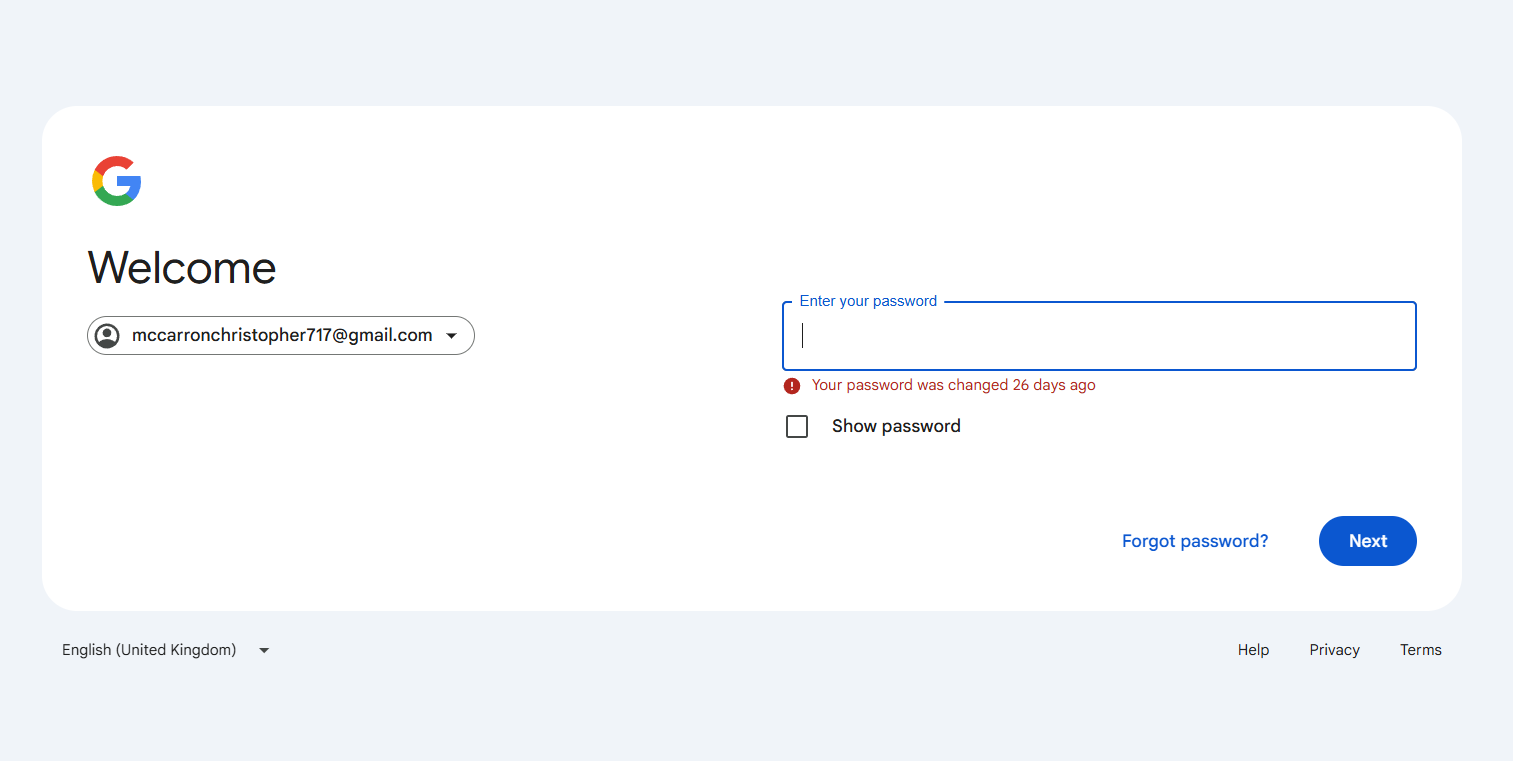Click the red error exclamation icon
This screenshot has width=1513, height=761.
point(792,386)
